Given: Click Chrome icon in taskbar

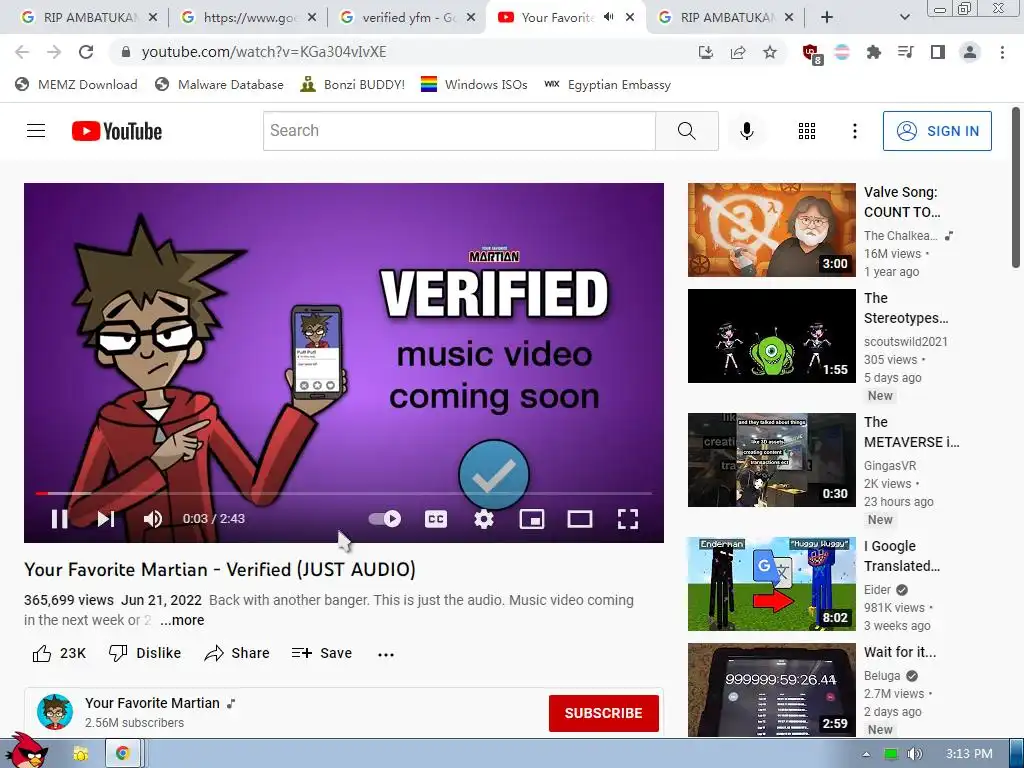Looking at the screenshot, I should coord(121,754).
